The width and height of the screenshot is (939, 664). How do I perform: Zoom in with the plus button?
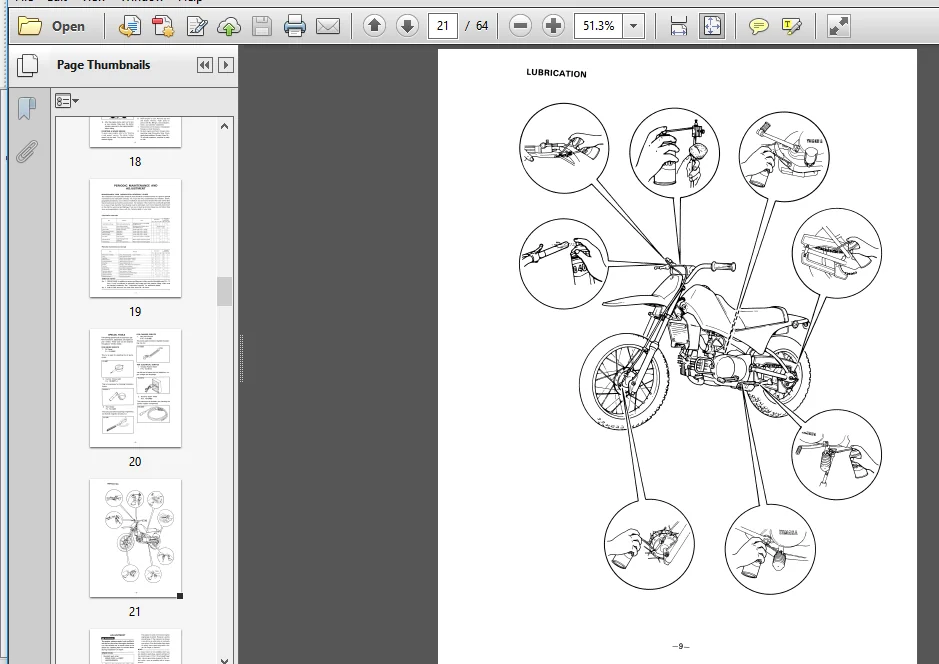pos(553,26)
